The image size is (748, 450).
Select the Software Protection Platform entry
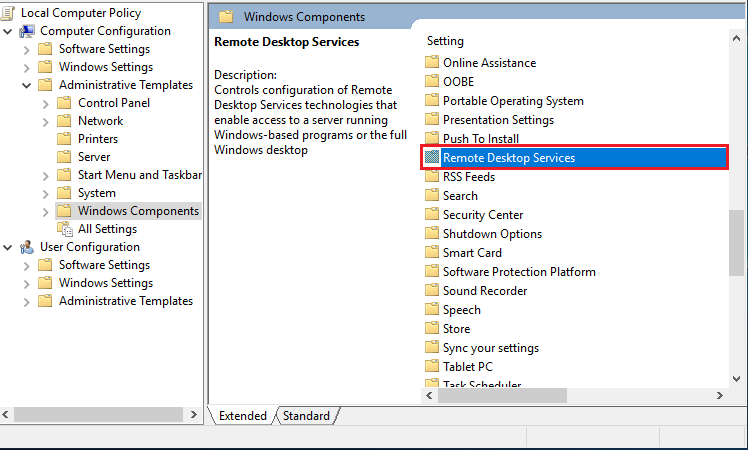coord(519,272)
